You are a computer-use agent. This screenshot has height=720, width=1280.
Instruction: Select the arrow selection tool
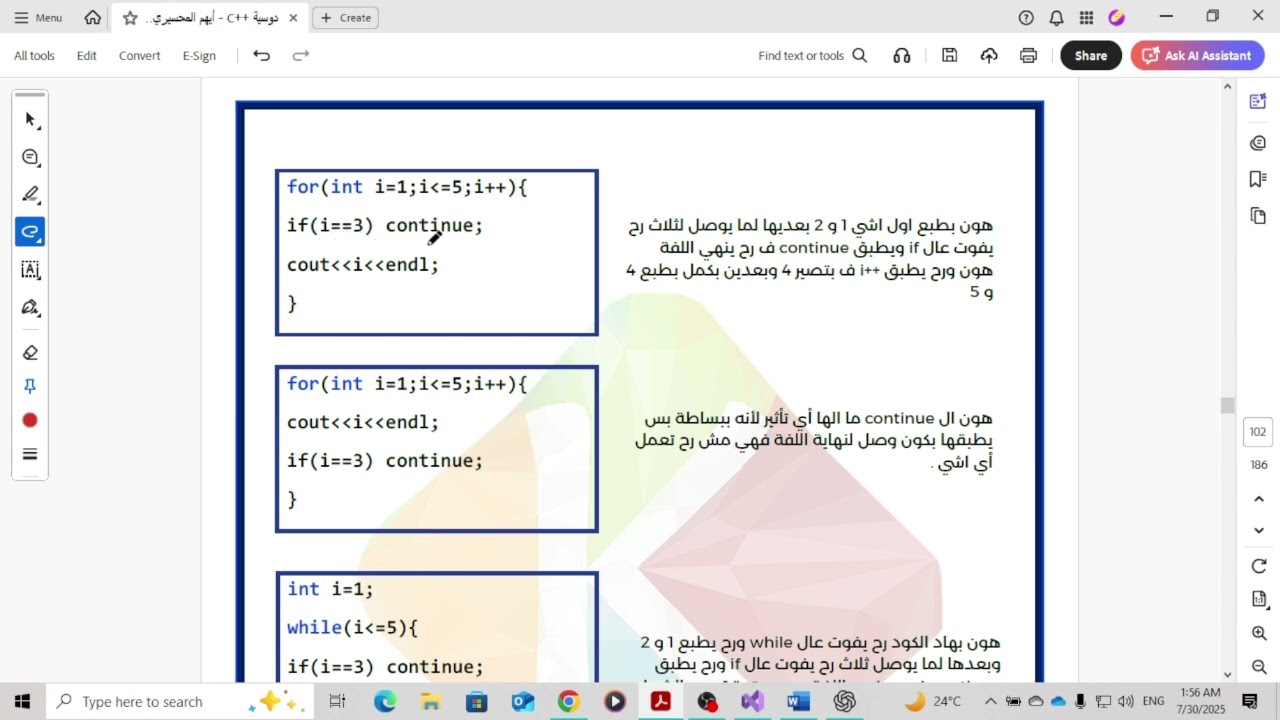pos(30,120)
